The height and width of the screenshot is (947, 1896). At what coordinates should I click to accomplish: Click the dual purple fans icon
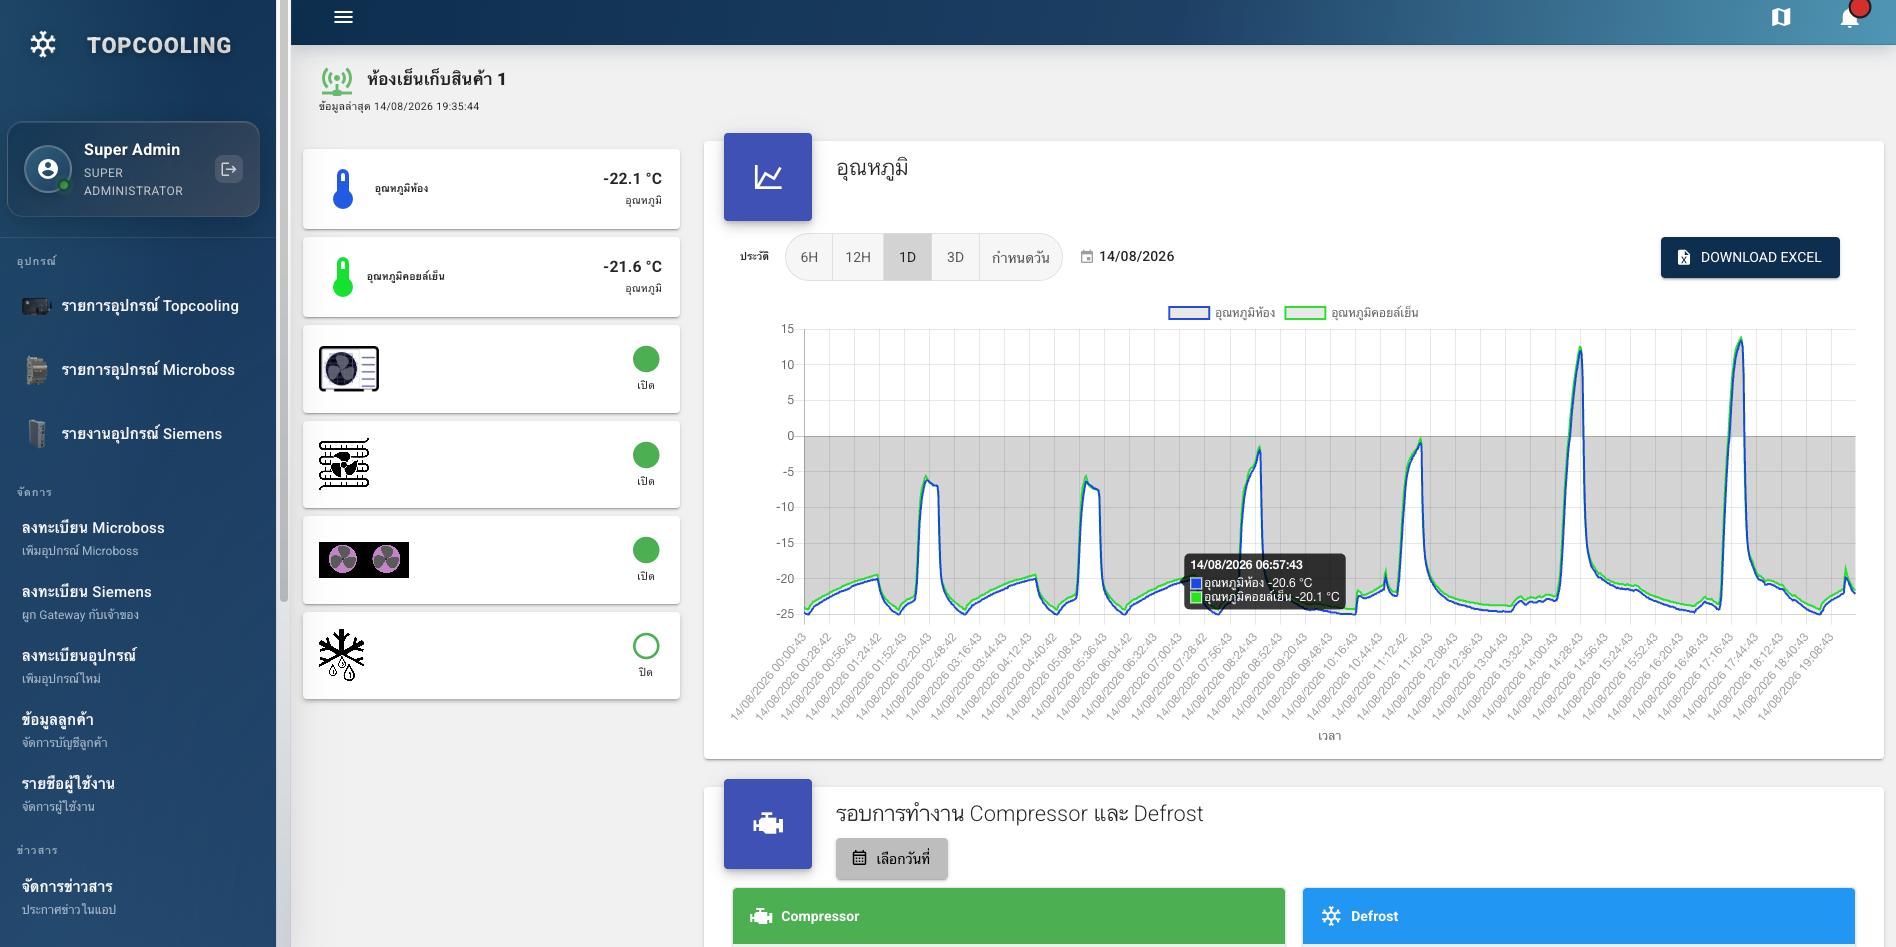[x=364, y=560]
